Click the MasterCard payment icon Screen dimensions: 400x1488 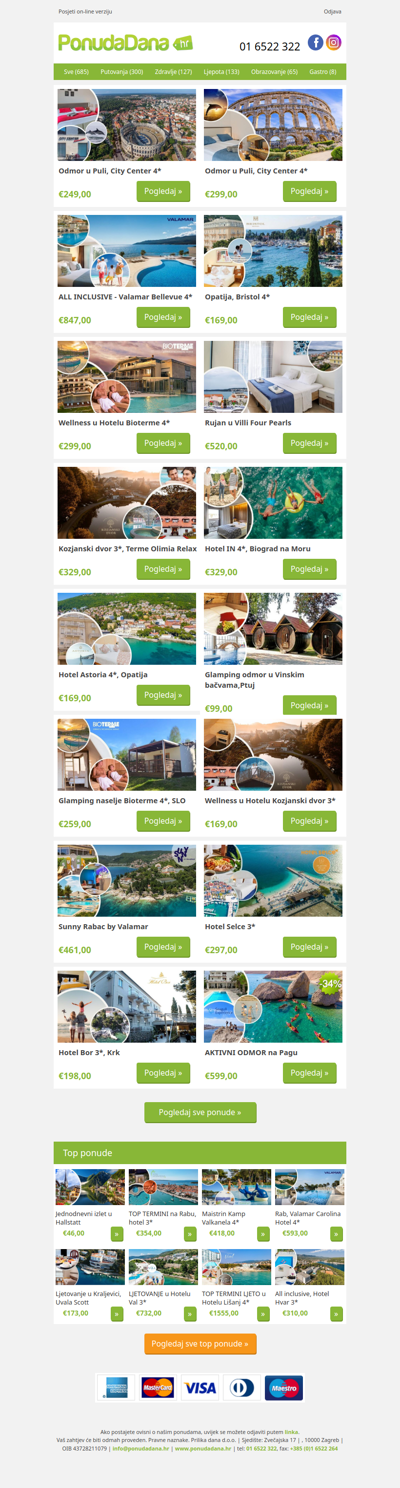click(158, 1388)
